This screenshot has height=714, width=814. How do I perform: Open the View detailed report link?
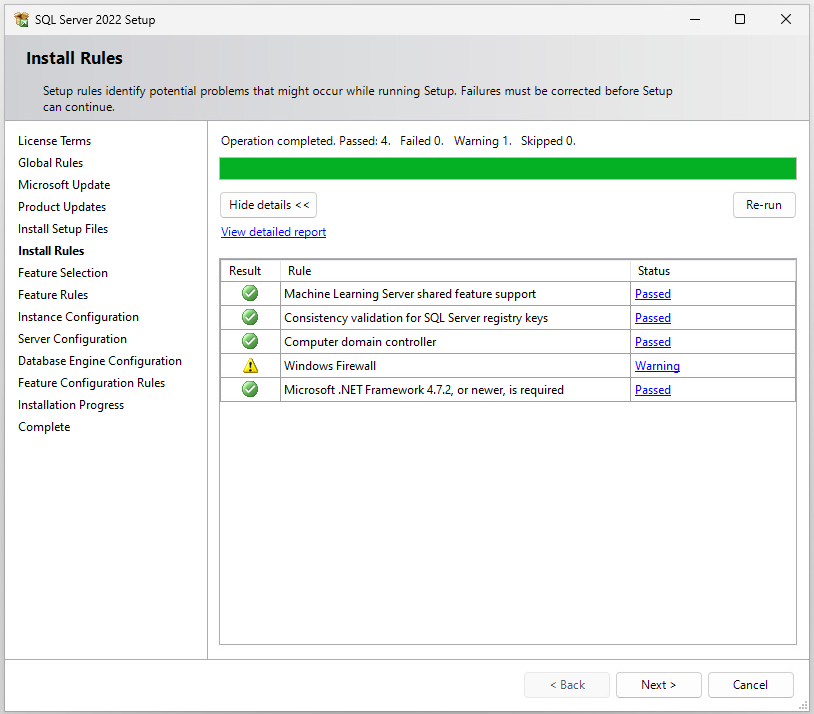273,232
